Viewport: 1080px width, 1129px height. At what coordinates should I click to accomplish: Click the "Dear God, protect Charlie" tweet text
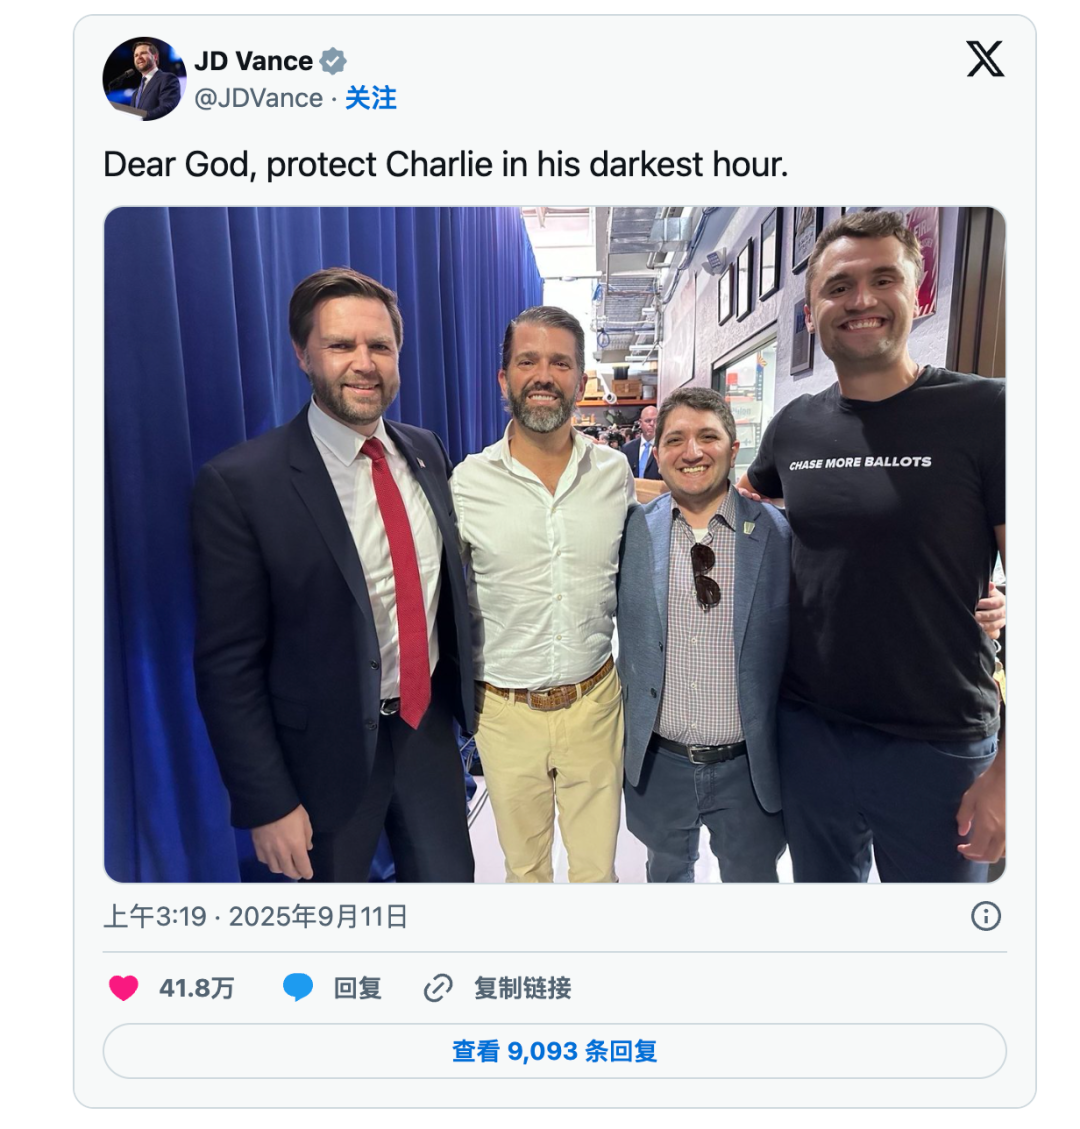pyautogui.click(x=445, y=164)
